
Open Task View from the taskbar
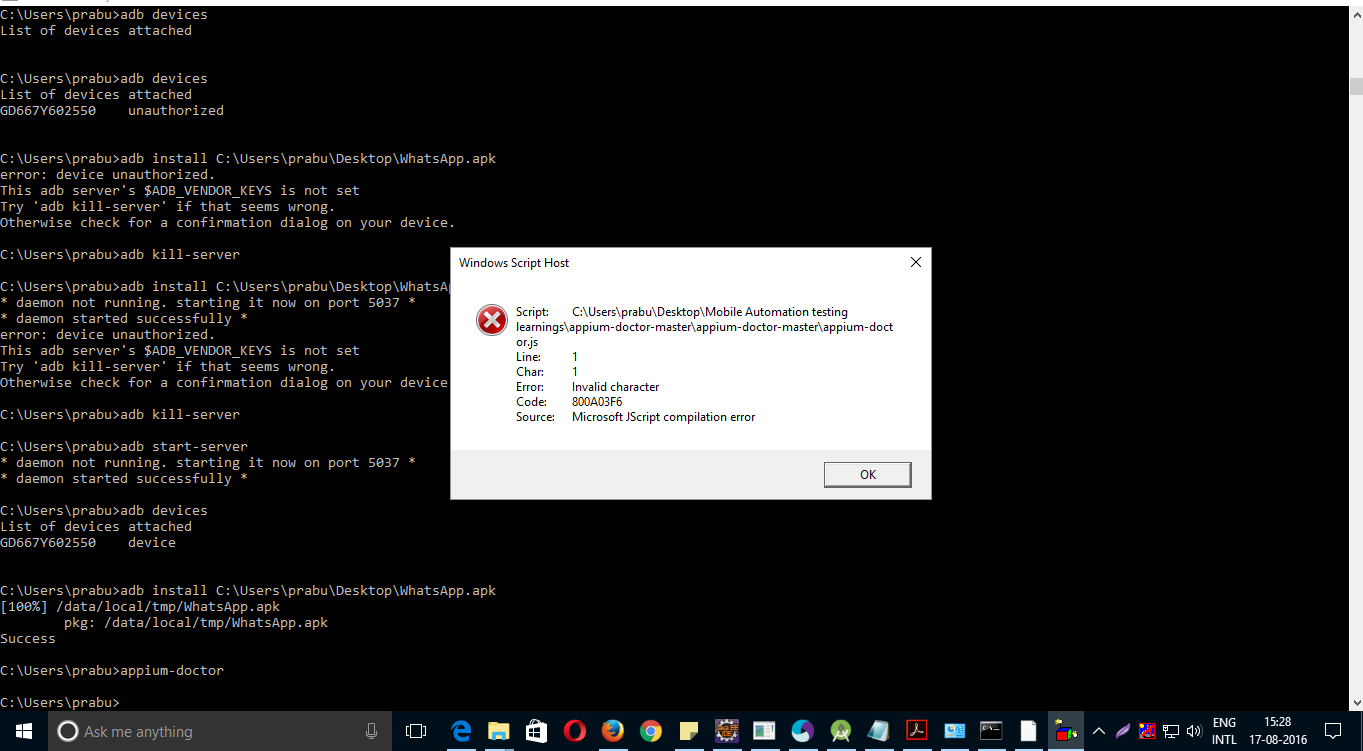point(416,731)
